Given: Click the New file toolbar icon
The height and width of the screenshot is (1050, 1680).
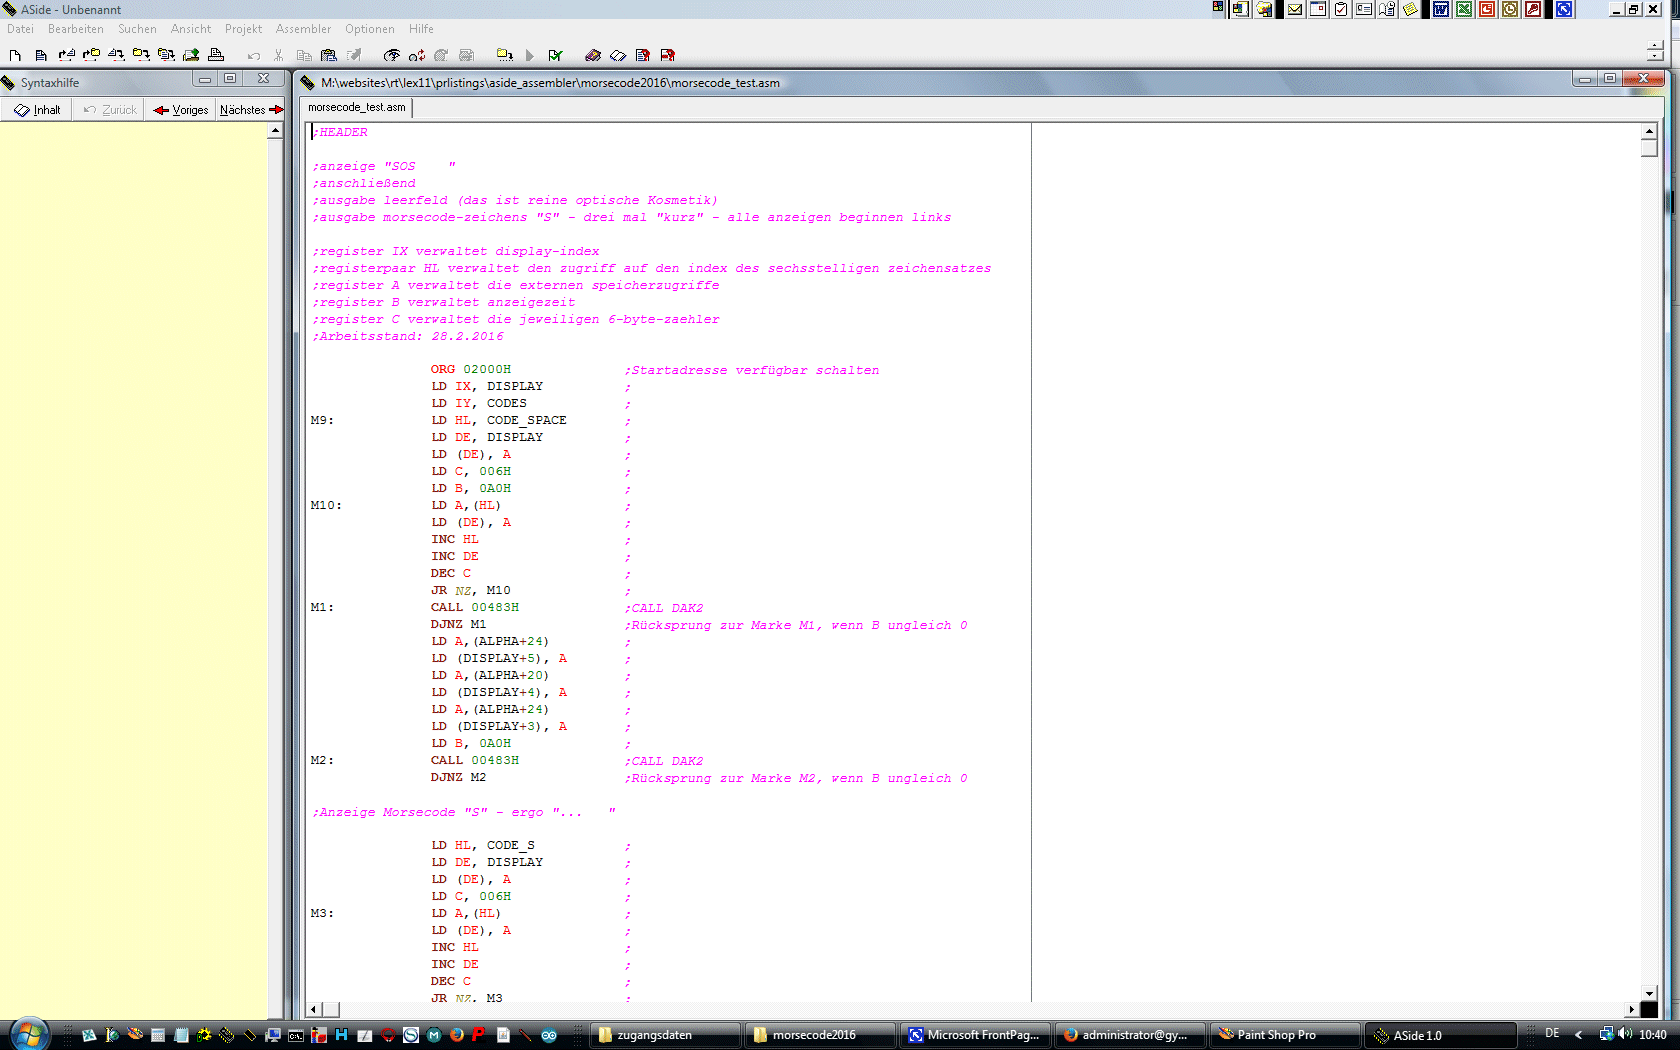Looking at the screenshot, I should coord(15,55).
